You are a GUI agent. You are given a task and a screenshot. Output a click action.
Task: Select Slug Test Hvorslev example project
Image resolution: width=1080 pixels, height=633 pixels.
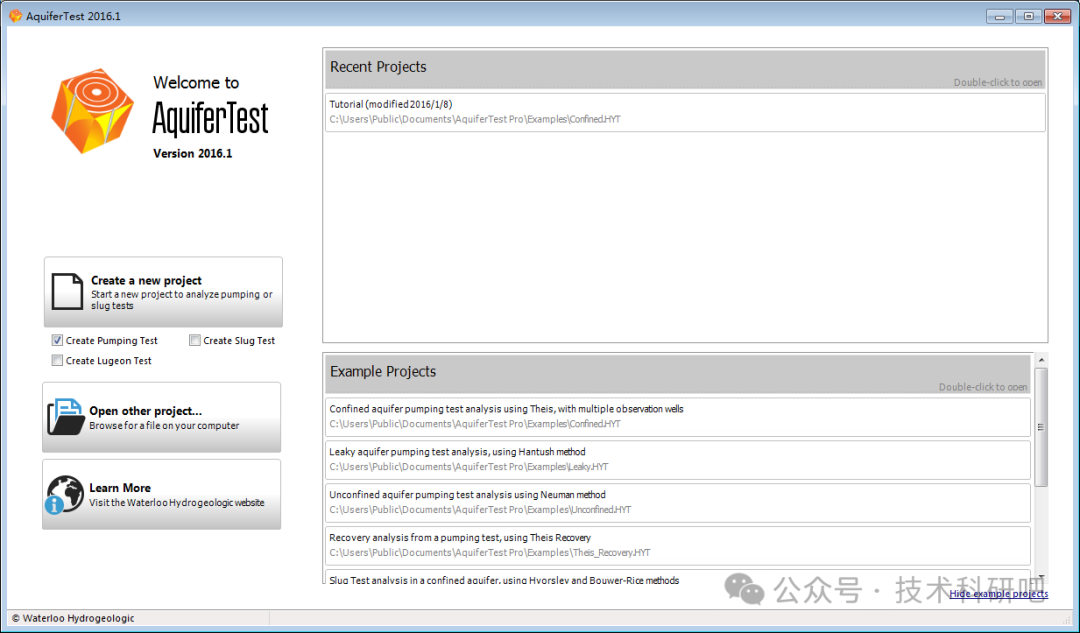coord(678,577)
